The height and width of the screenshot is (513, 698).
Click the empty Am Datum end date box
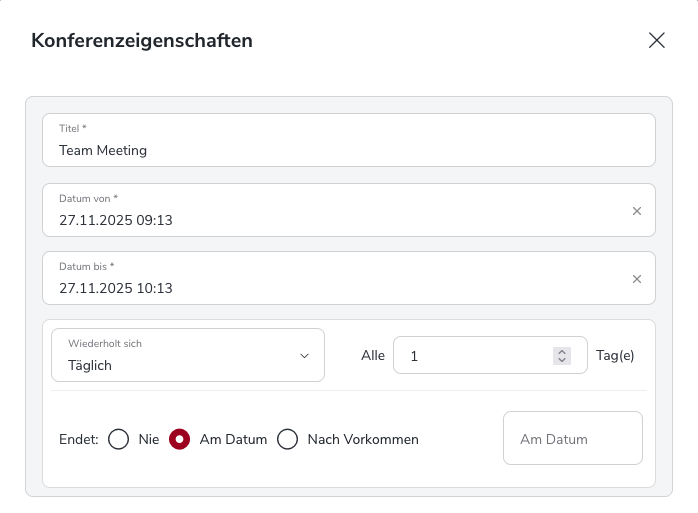tap(572, 439)
